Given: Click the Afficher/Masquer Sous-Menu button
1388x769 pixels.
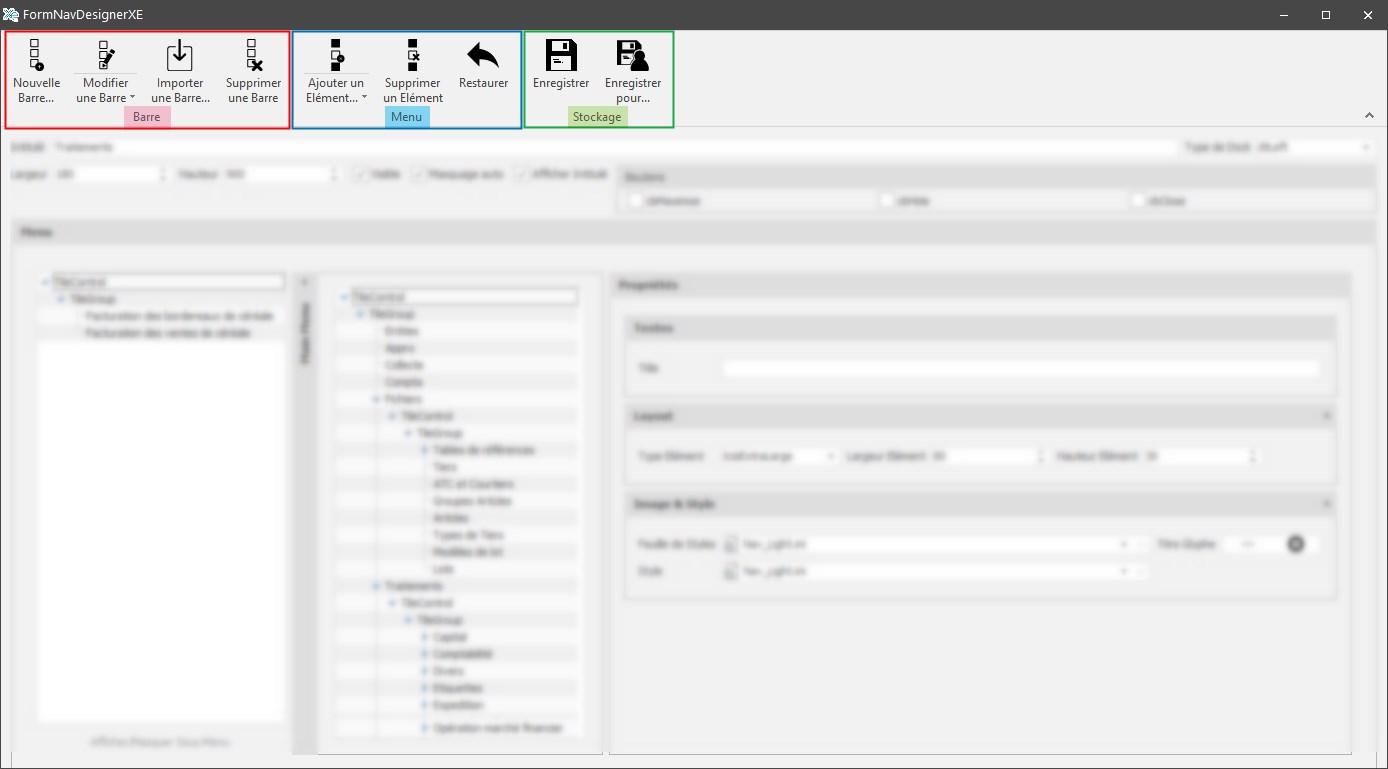Looking at the screenshot, I should point(160,742).
